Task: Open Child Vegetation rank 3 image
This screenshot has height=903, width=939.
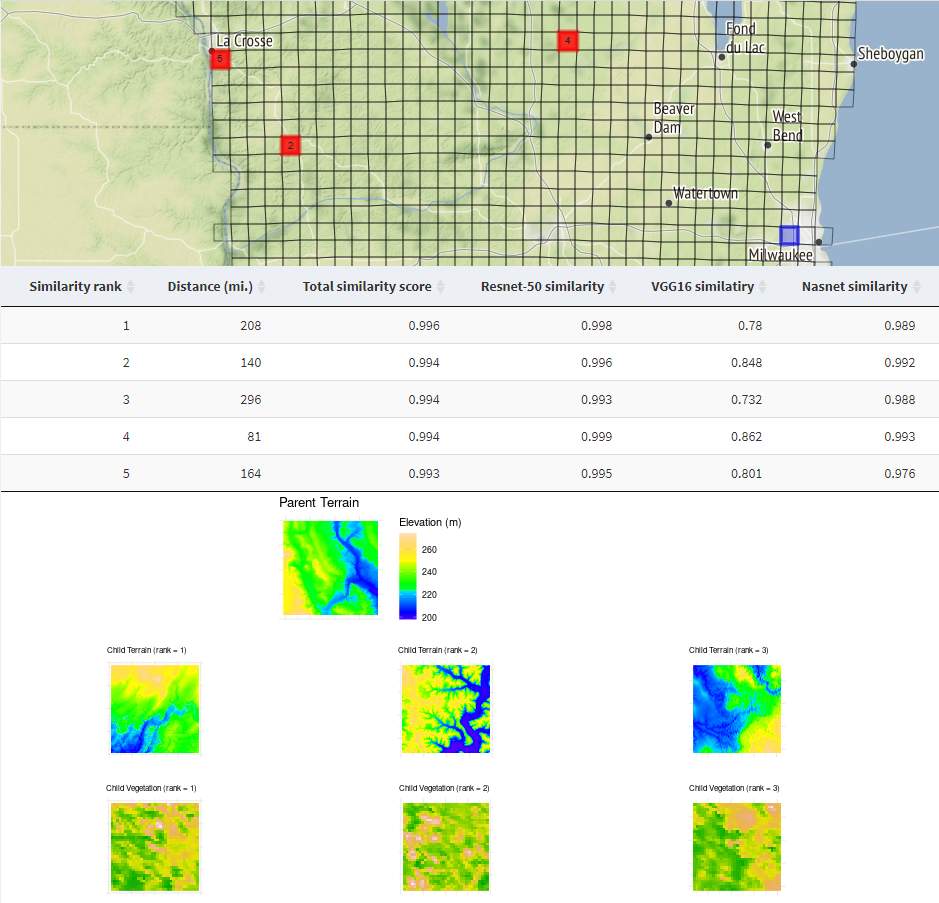Action: (737, 847)
